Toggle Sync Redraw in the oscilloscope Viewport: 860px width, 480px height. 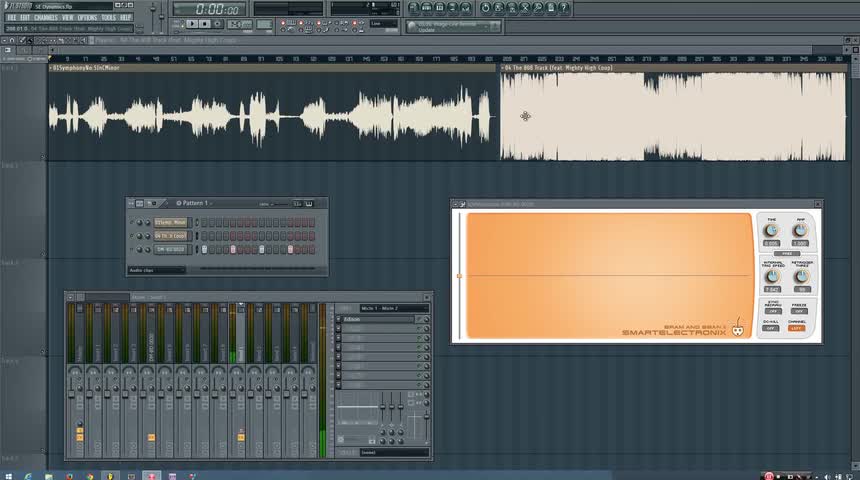pyautogui.click(x=771, y=311)
